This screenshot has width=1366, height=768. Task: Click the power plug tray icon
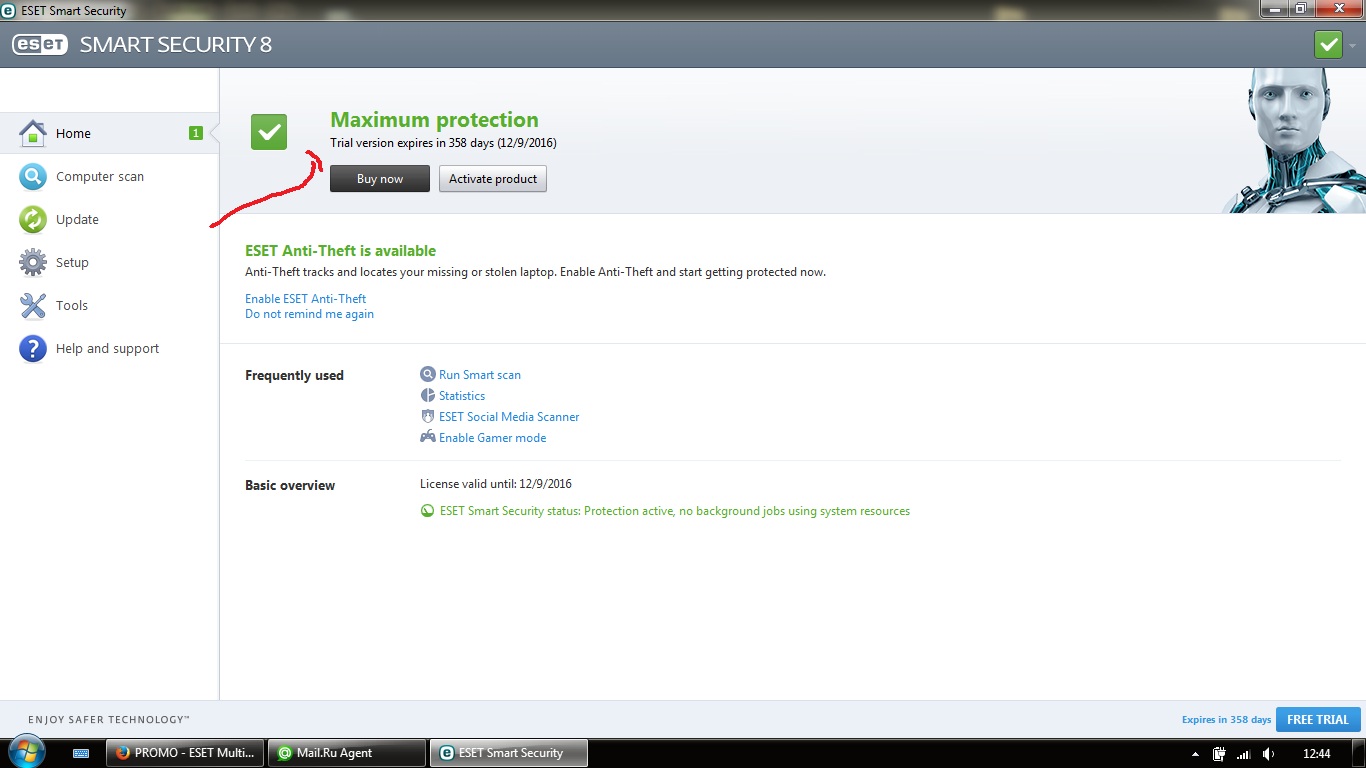(1220, 753)
